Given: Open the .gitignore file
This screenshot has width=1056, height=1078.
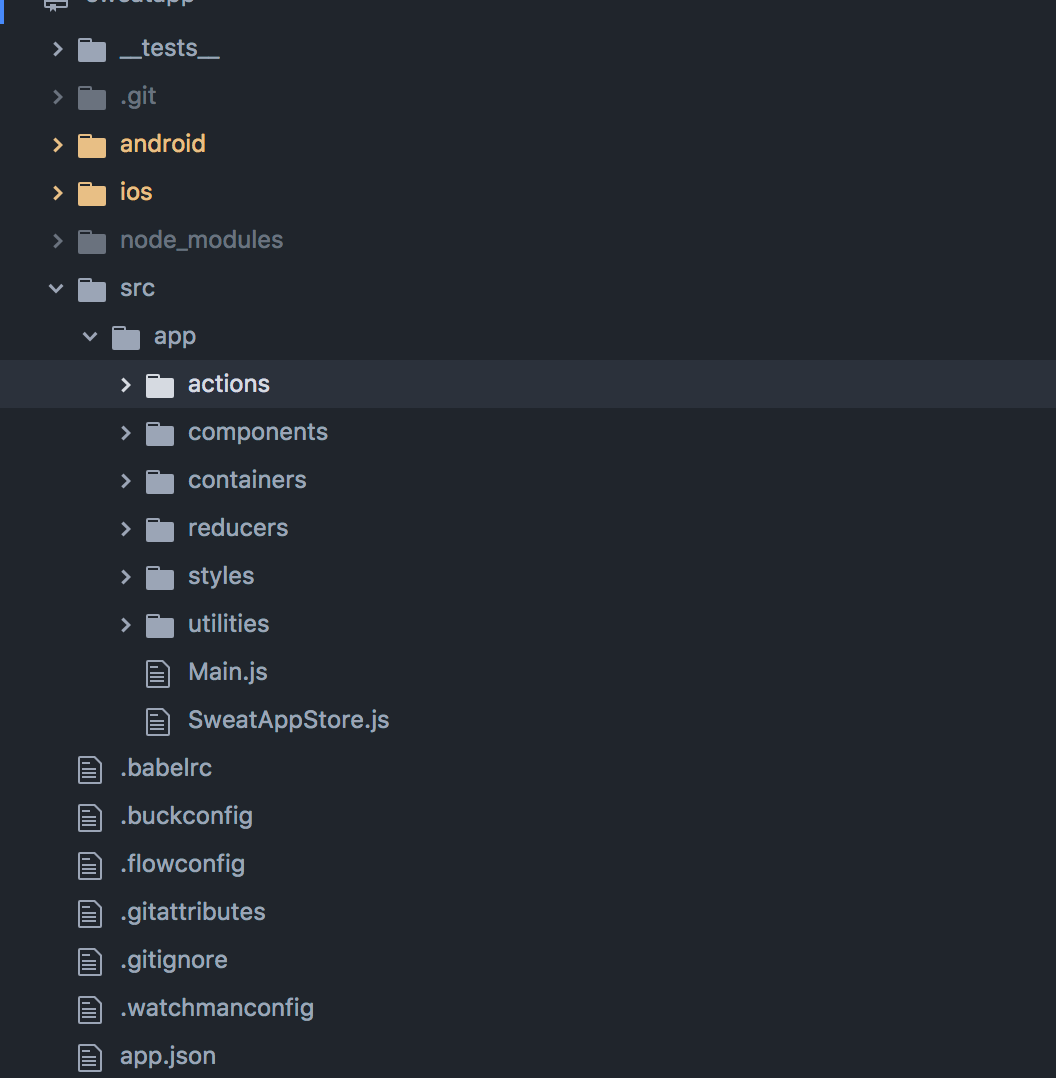Looking at the screenshot, I should click(175, 960).
